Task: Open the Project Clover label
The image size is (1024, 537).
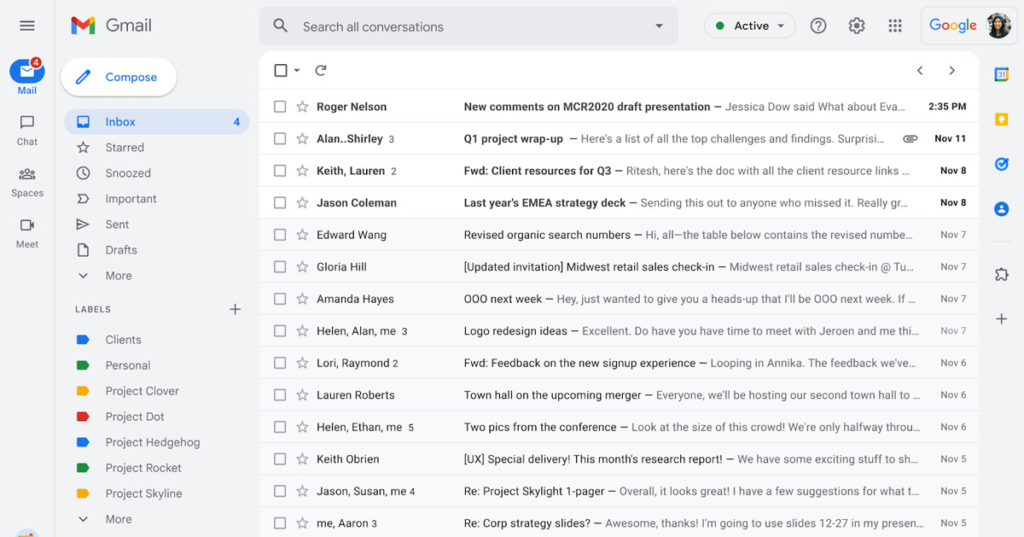Action: [x=142, y=391]
